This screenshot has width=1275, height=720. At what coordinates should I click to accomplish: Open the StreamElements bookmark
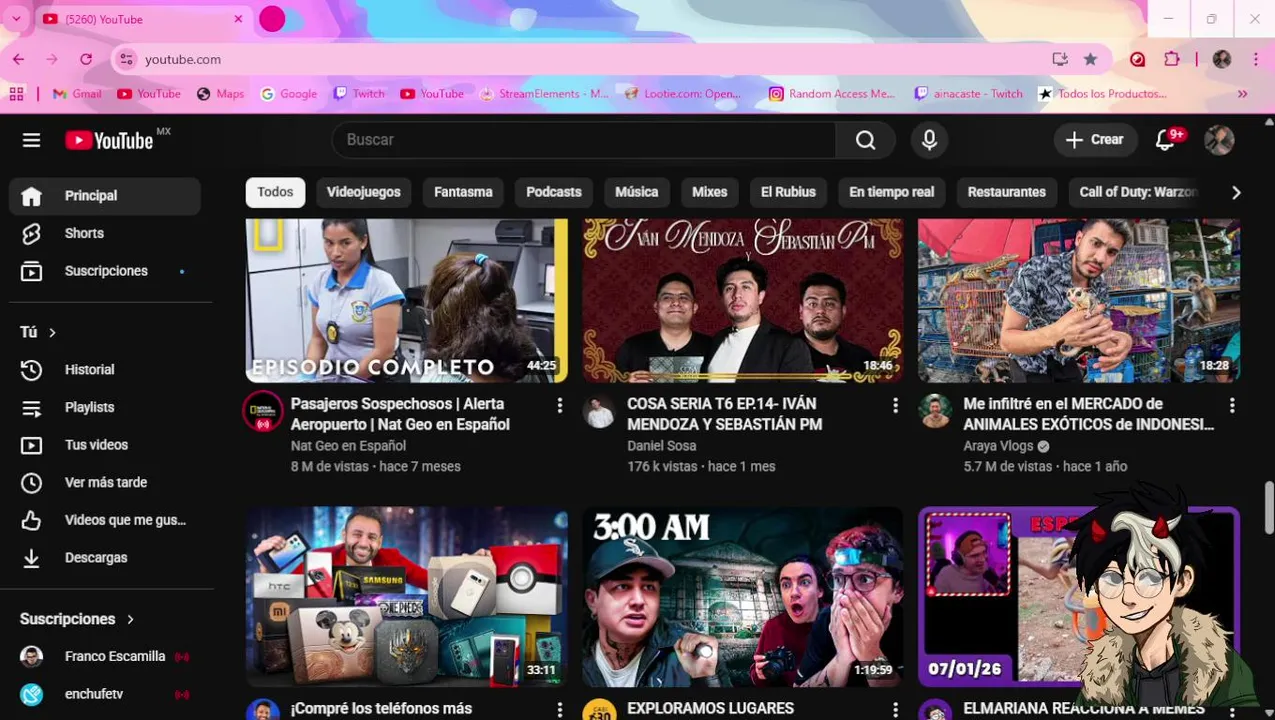(543, 93)
